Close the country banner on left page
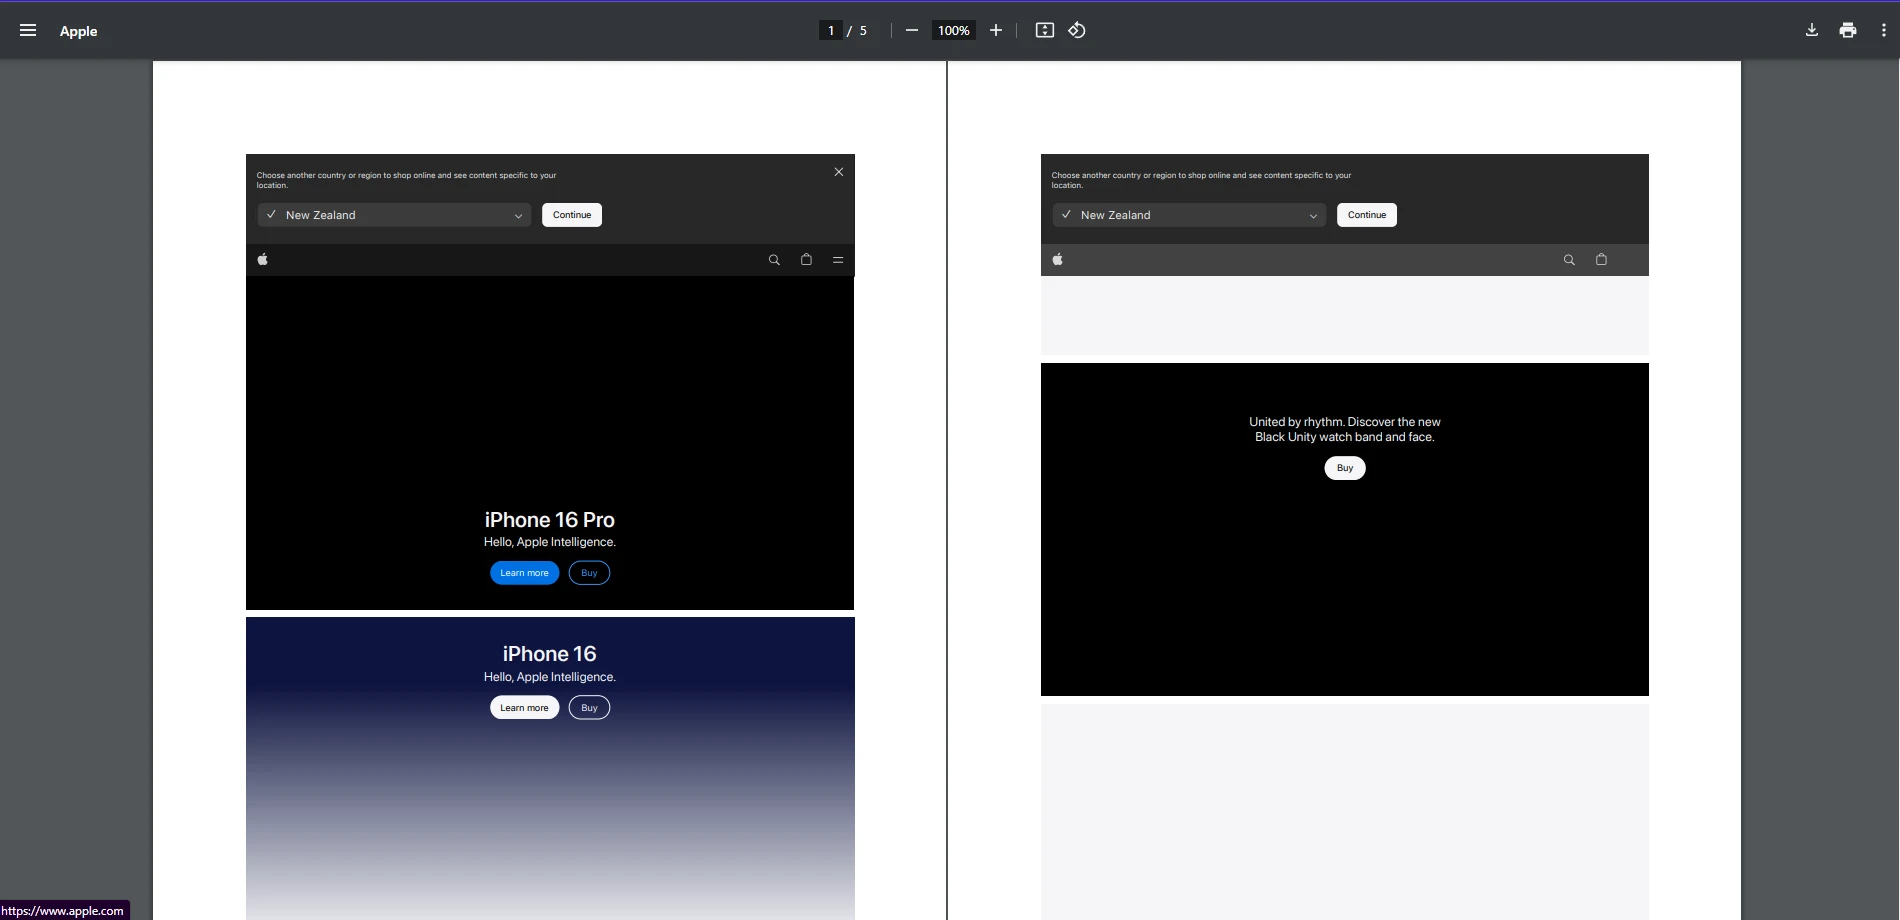Screen dimensions: 1900x920 [838, 172]
